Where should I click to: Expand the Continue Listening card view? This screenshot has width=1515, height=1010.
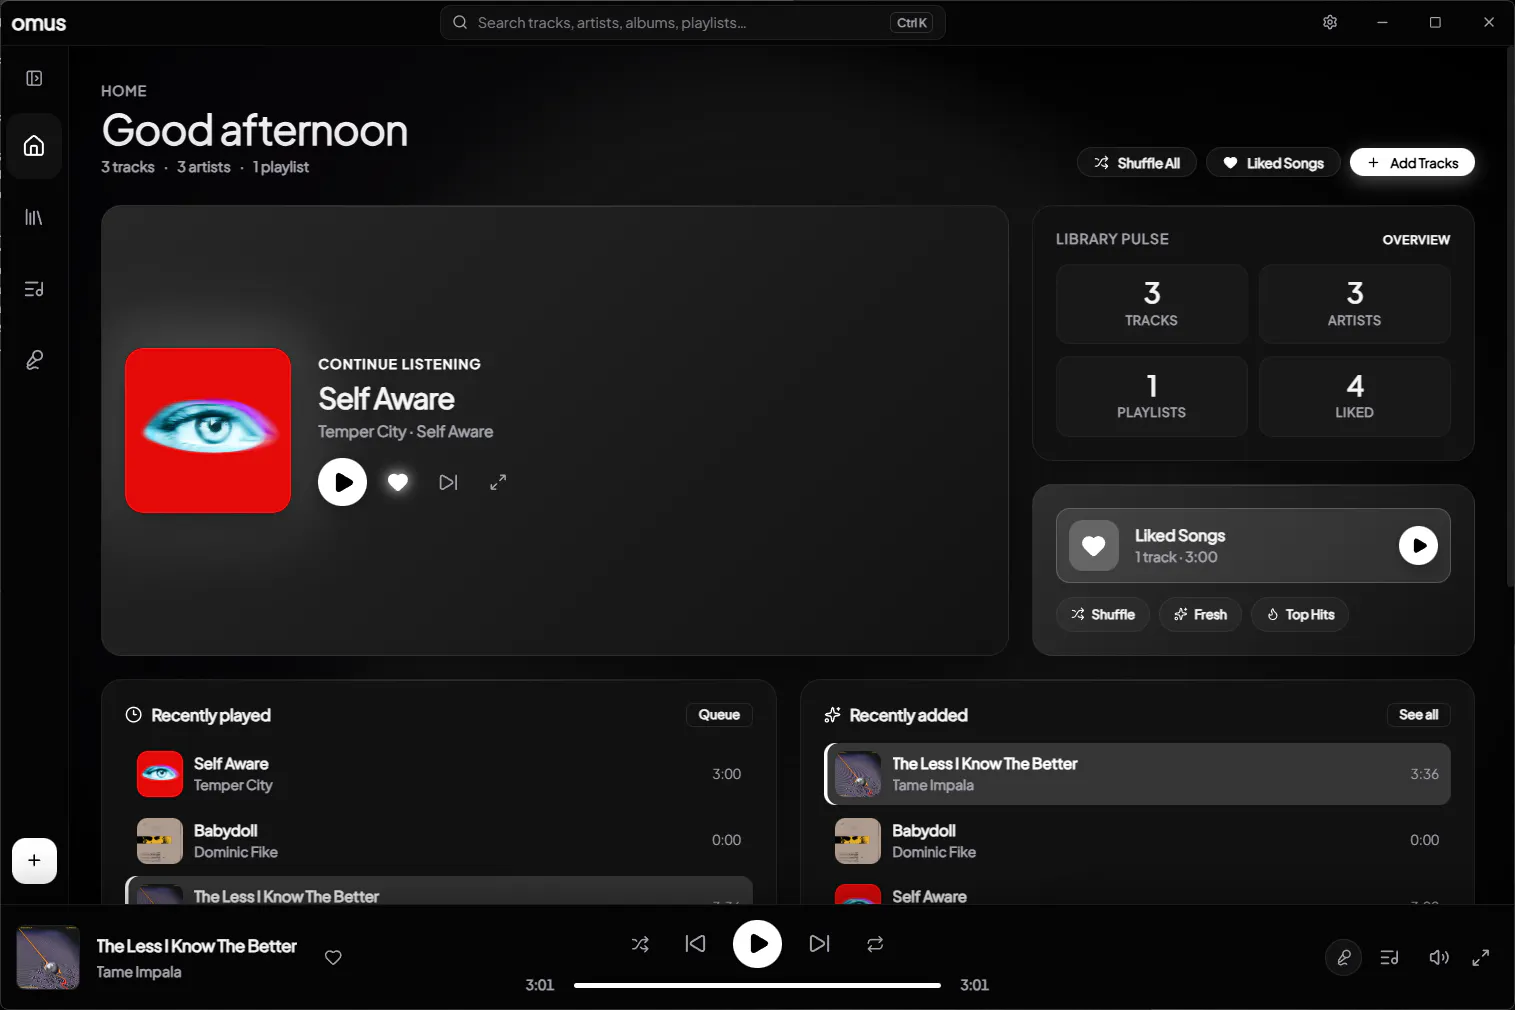[498, 482]
